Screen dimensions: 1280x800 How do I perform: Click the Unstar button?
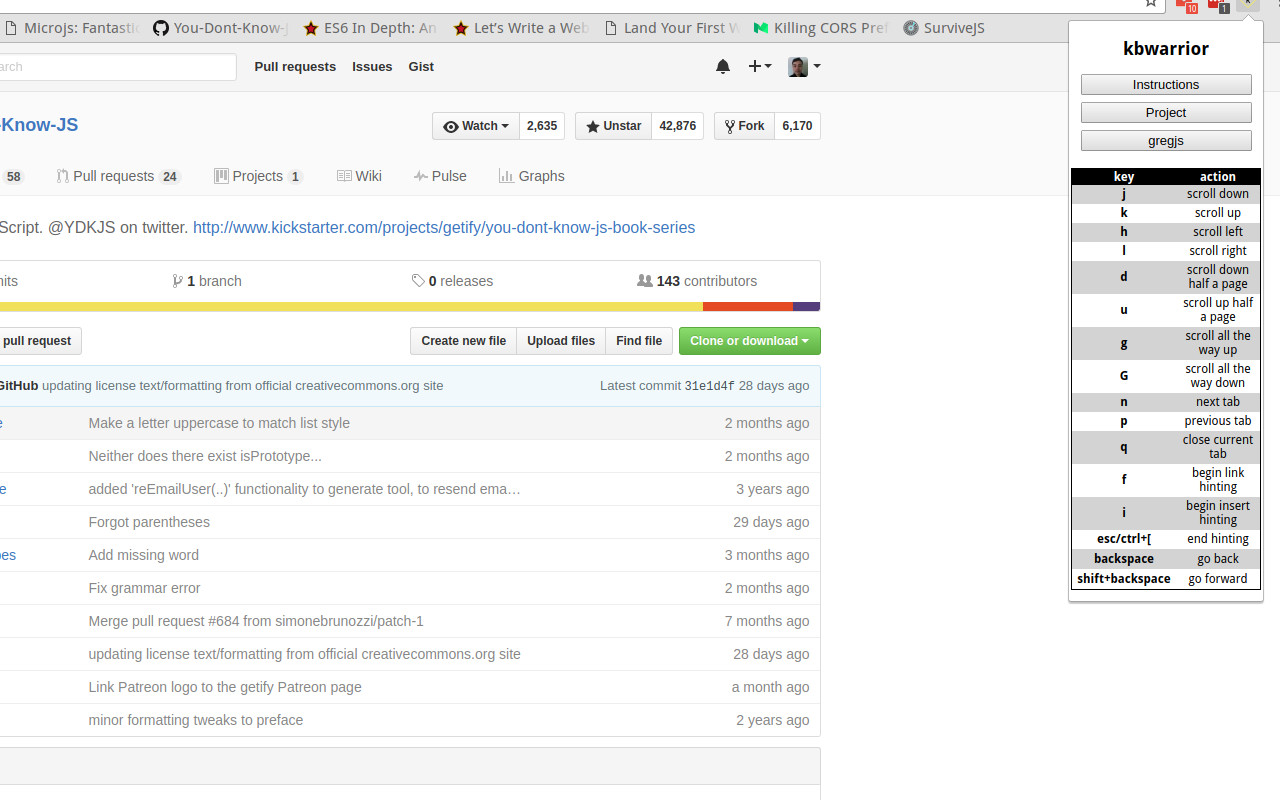613,126
